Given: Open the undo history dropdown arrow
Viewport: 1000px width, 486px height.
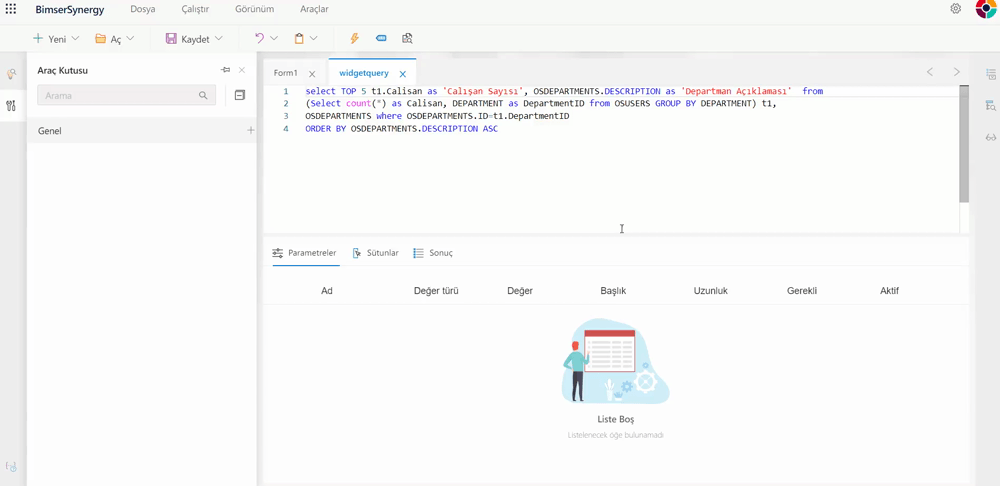Looking at the screenshot, I should 274,39.
